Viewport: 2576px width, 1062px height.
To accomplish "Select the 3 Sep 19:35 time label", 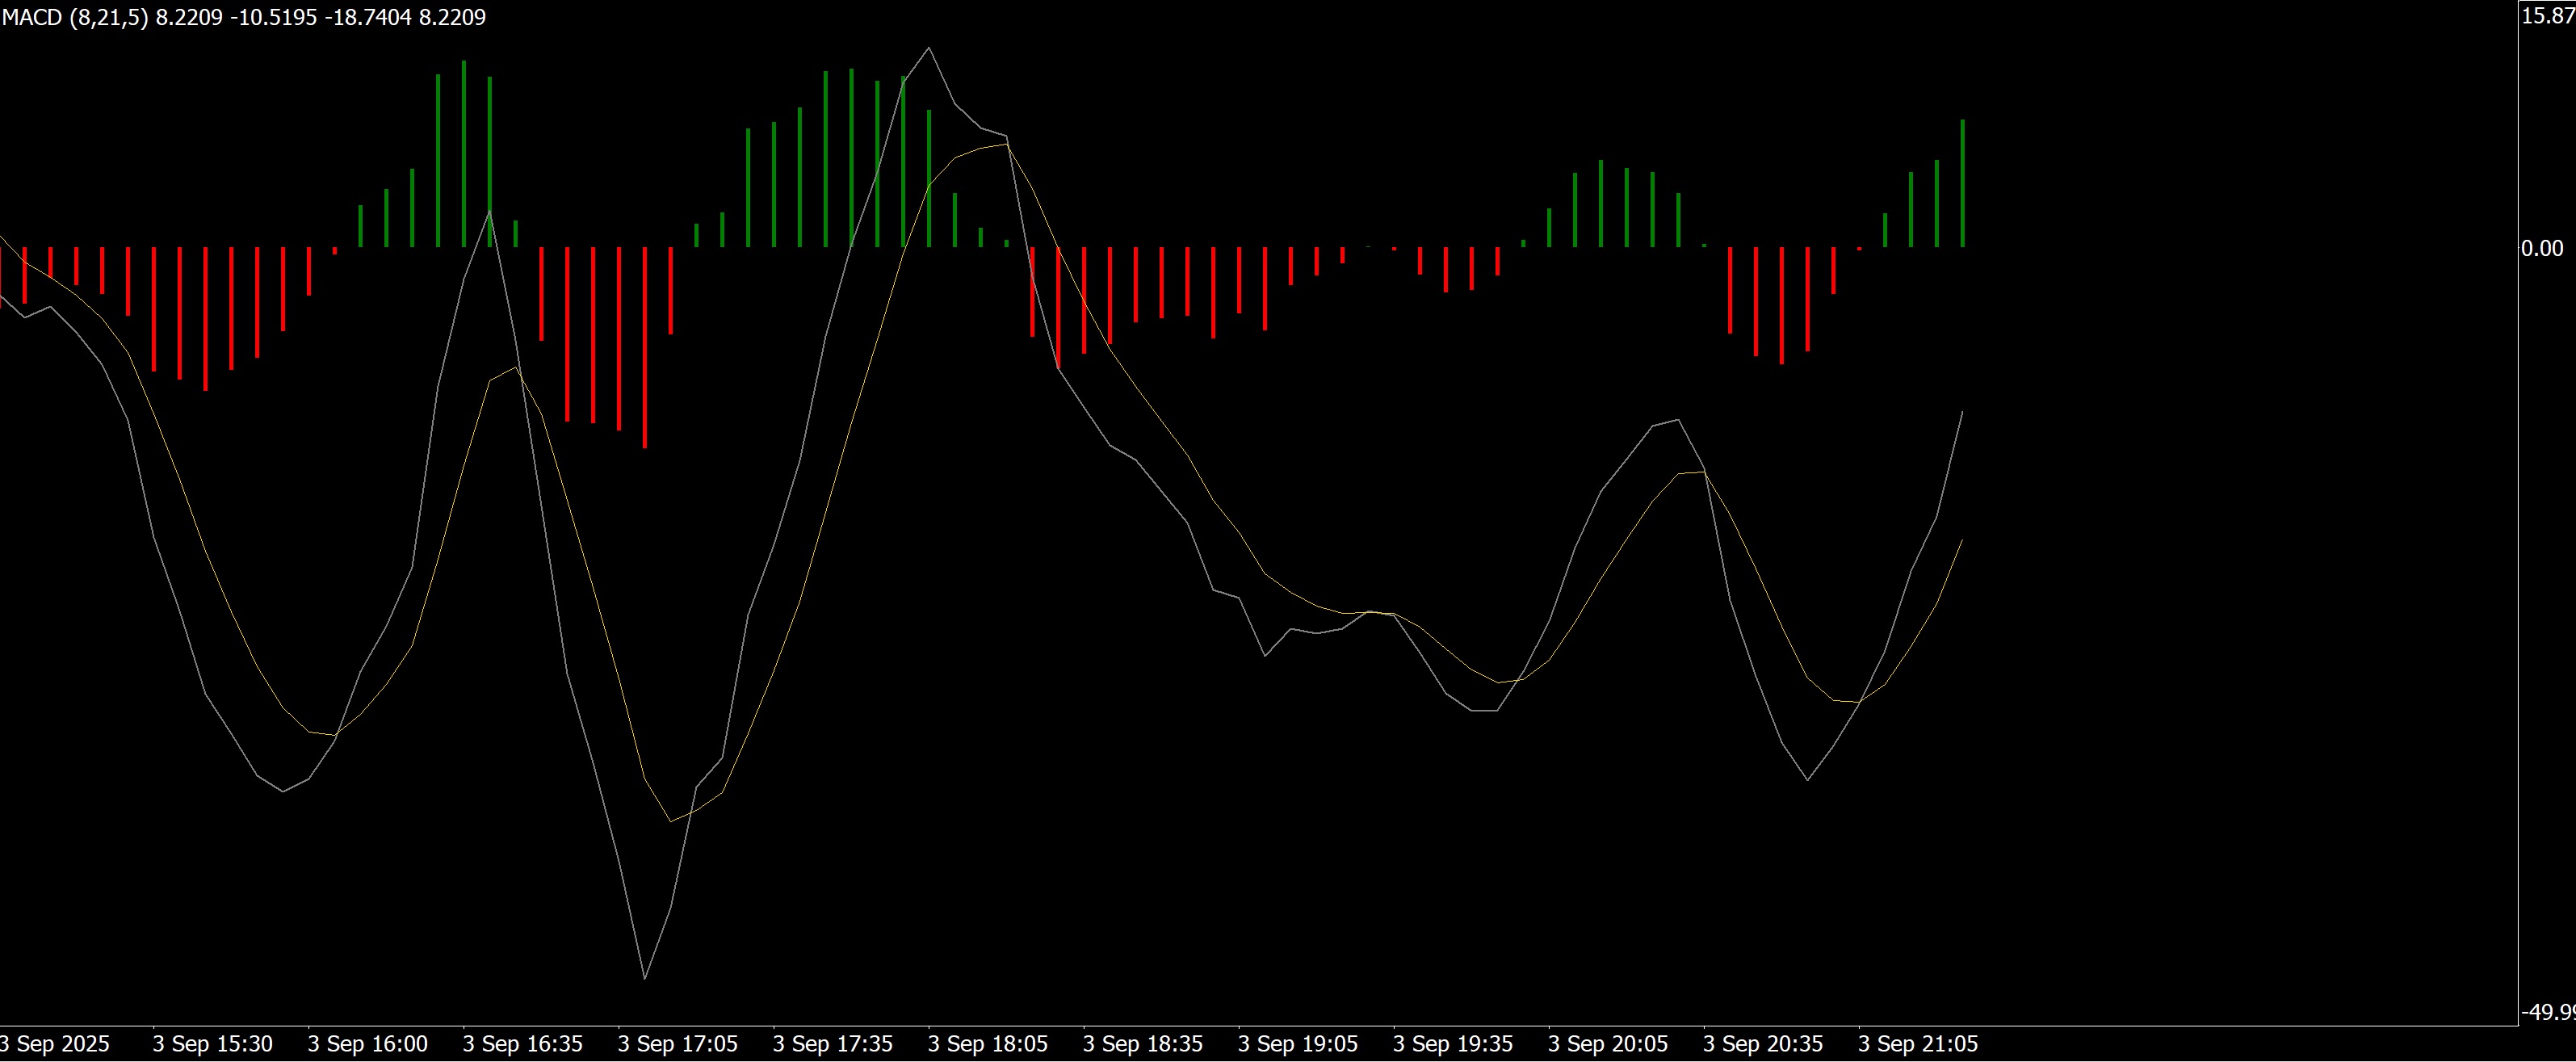I will pos(1452,1044).
